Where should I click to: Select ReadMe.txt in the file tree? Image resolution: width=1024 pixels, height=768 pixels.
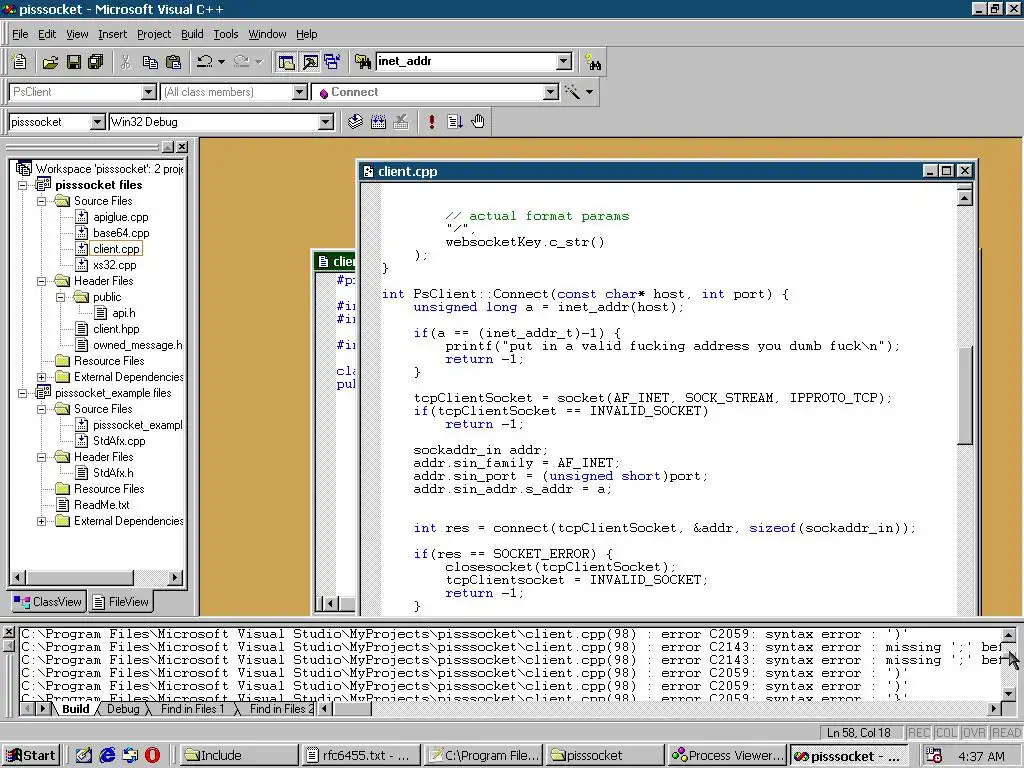[x=101, y=505]
